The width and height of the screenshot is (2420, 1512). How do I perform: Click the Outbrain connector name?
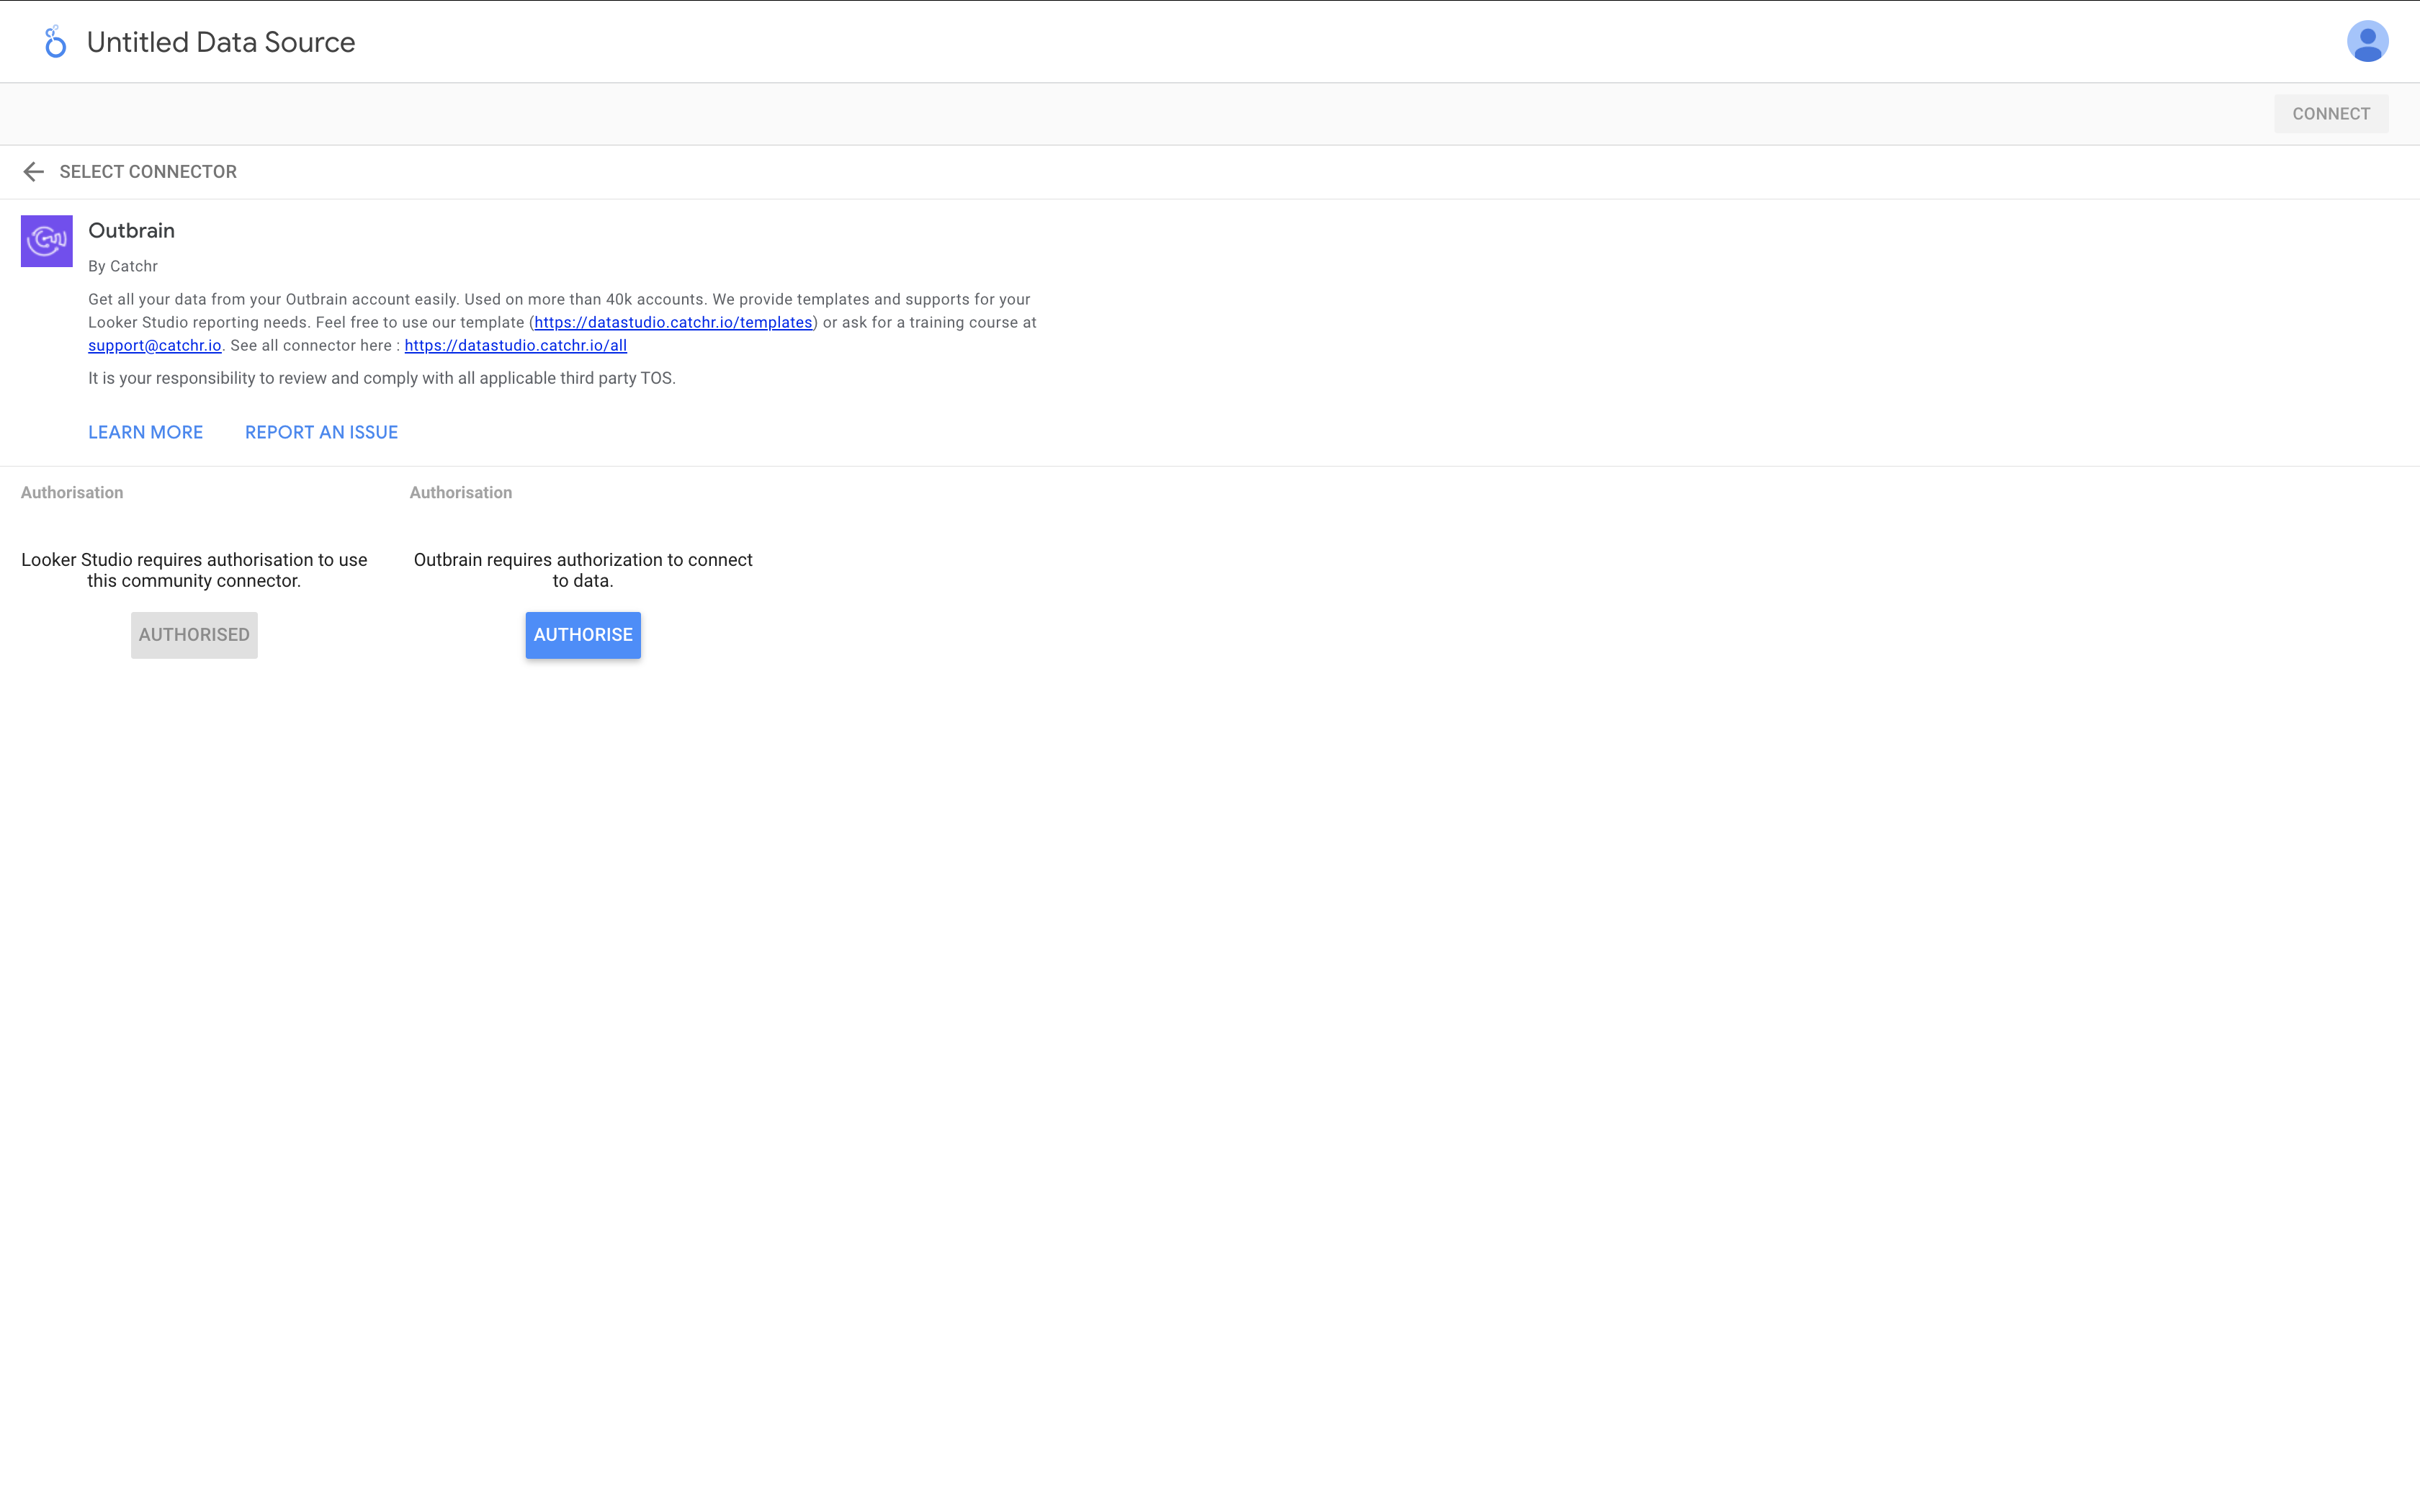[x=132, y=230]
